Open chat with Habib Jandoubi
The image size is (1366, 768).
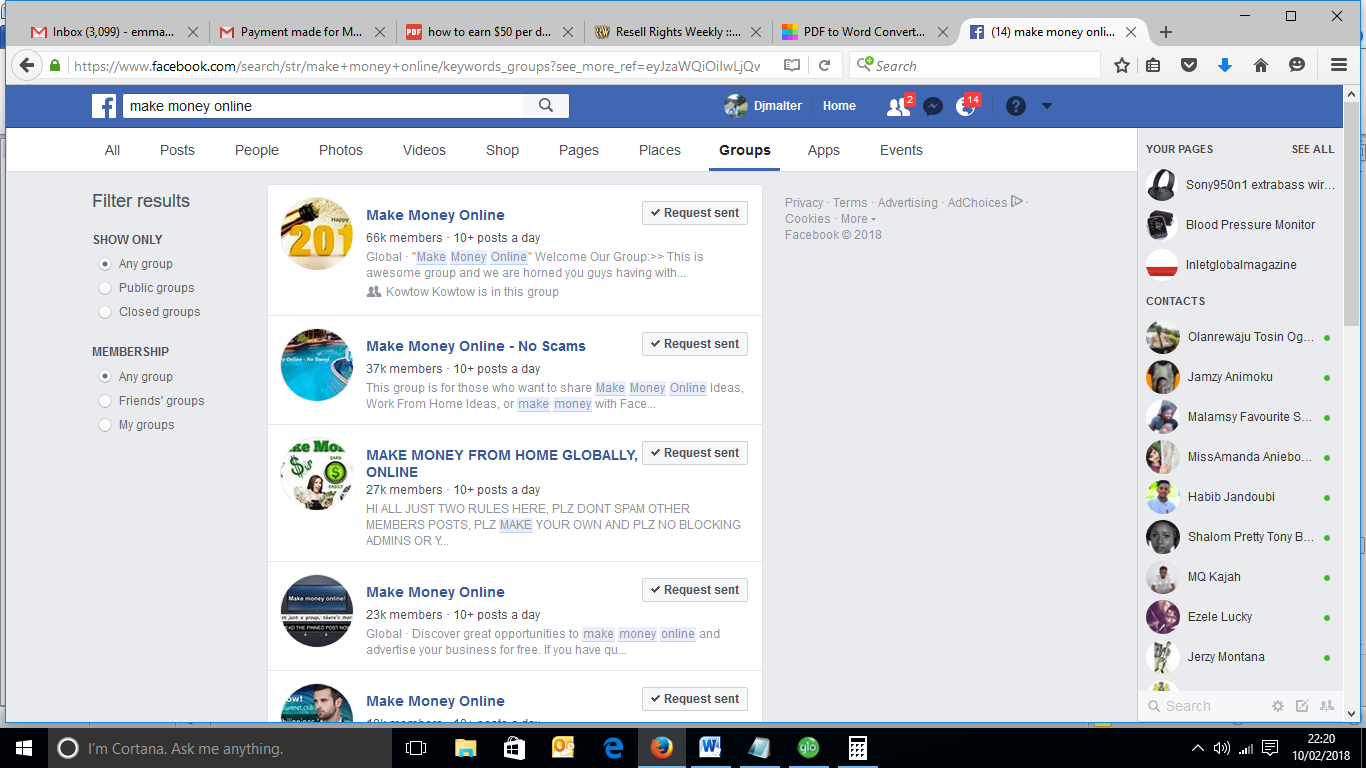click(x=1240, y=497)
